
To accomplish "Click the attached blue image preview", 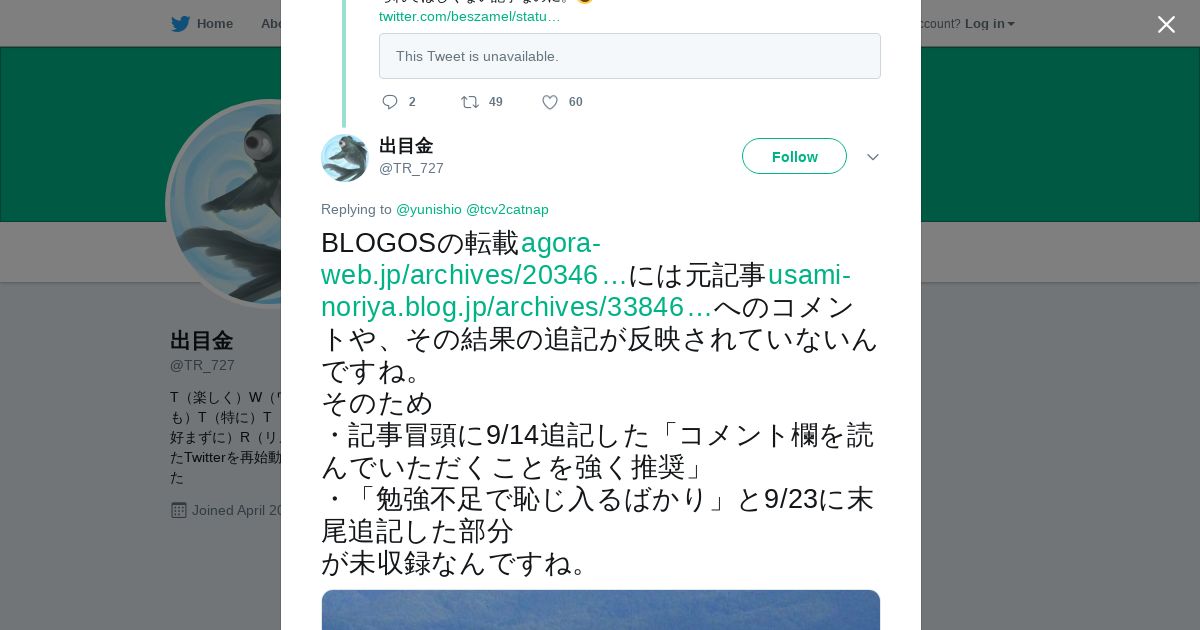I will [601, 610].
